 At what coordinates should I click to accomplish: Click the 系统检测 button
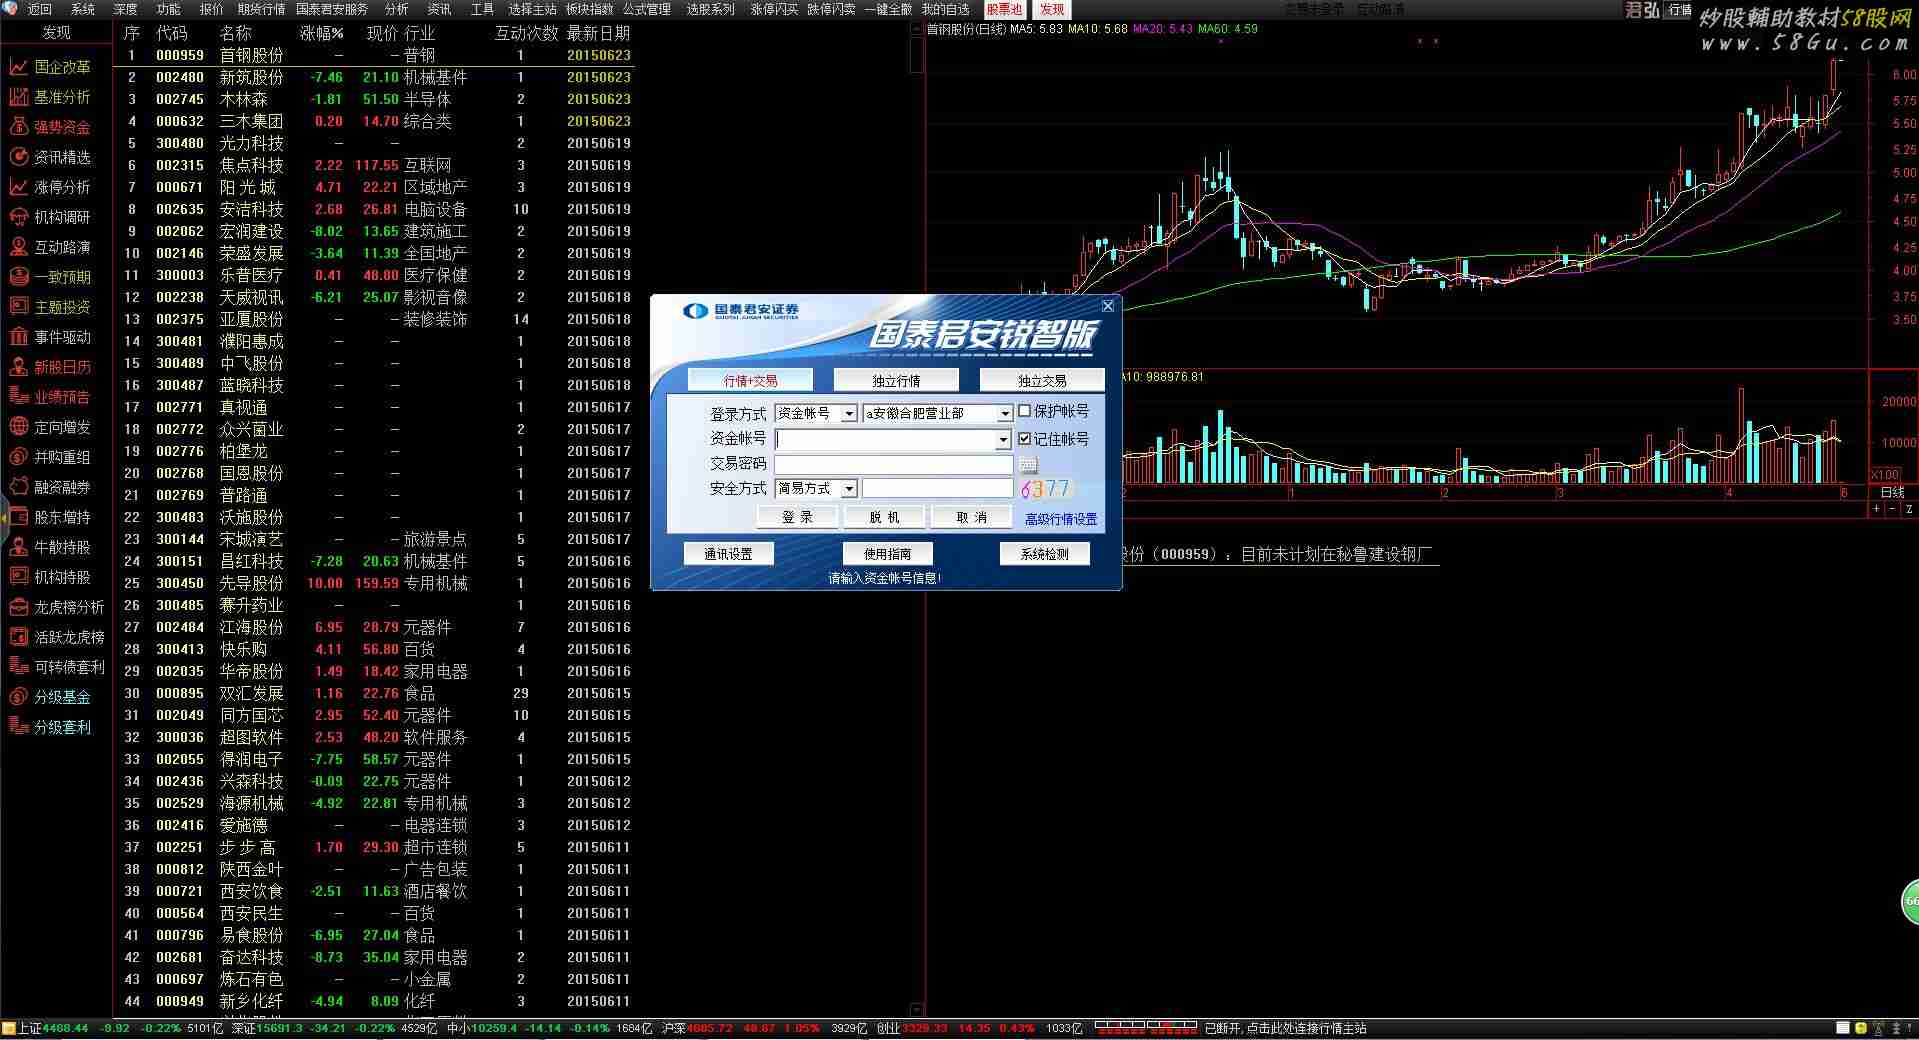[1045, 554]
